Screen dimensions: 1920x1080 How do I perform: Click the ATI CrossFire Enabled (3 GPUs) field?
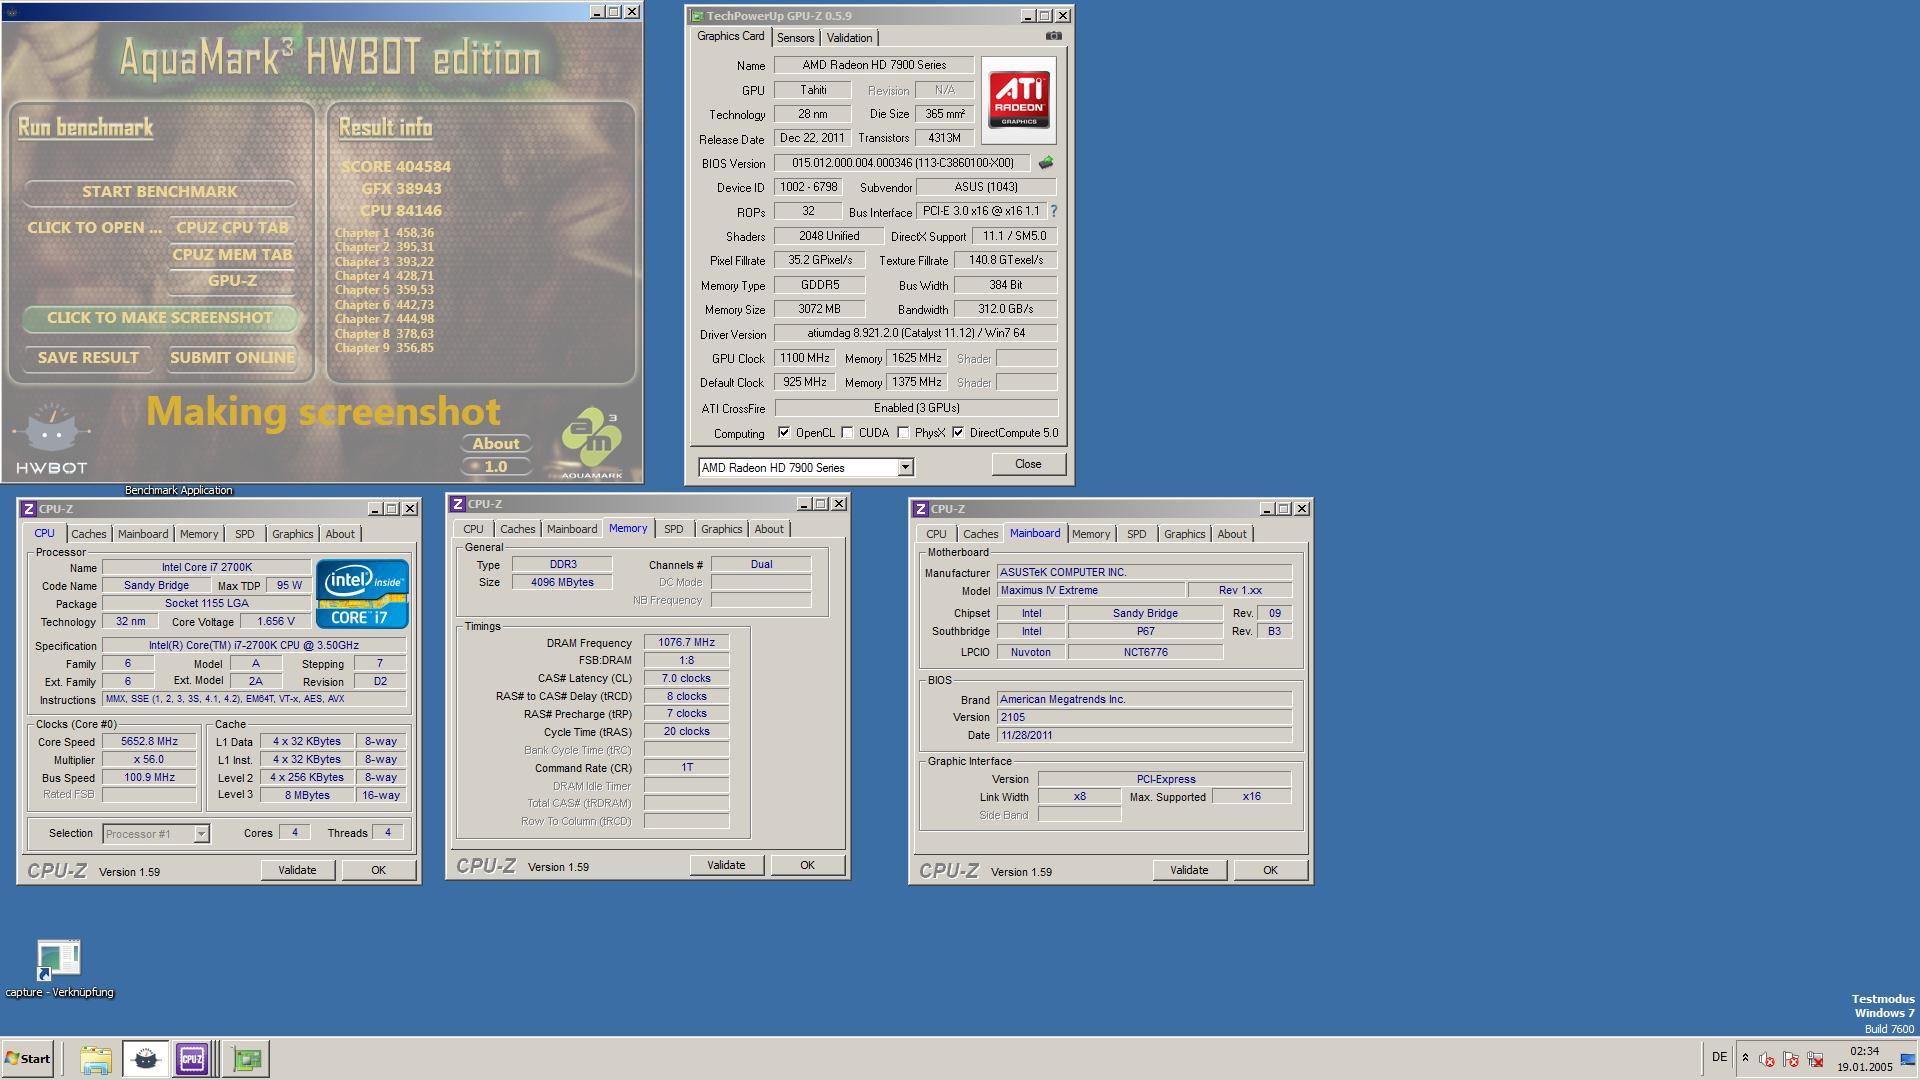(916, 408)
